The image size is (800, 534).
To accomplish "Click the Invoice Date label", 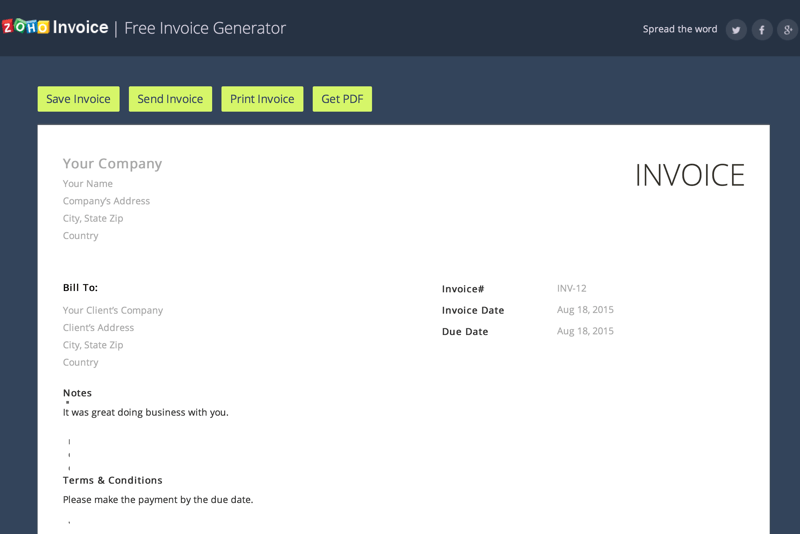I will tap(473, 310).
